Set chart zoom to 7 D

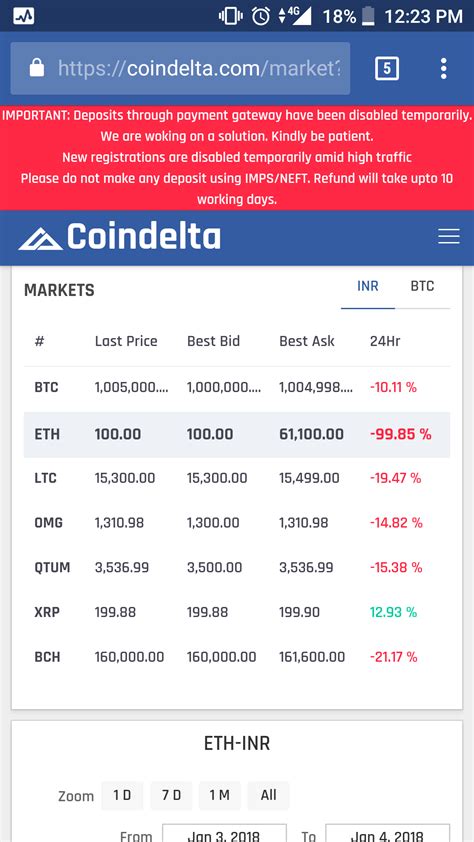tap(171, 795)
